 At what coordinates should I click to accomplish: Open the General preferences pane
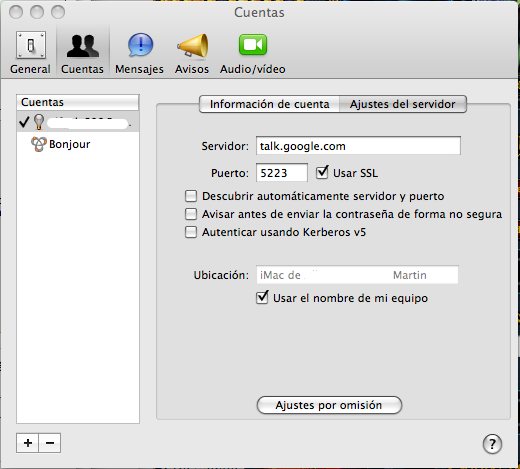point(30,52)
